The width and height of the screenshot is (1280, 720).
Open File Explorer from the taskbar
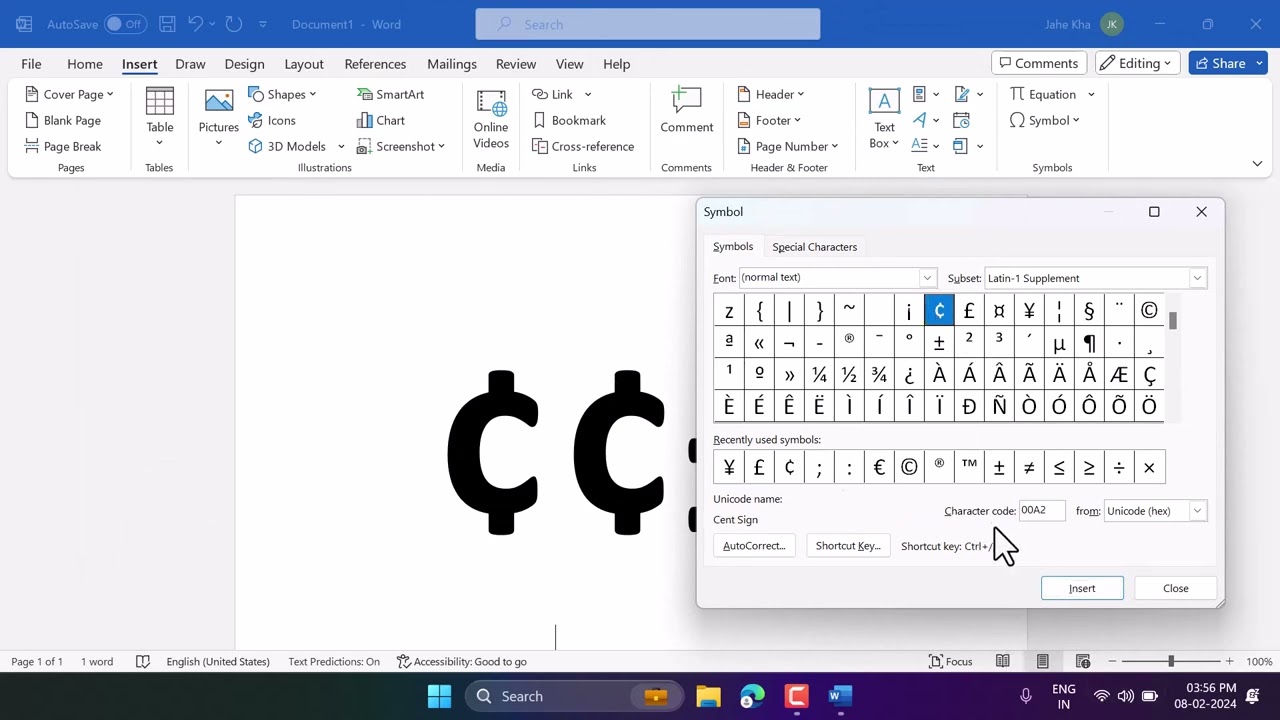pos(708,696)
